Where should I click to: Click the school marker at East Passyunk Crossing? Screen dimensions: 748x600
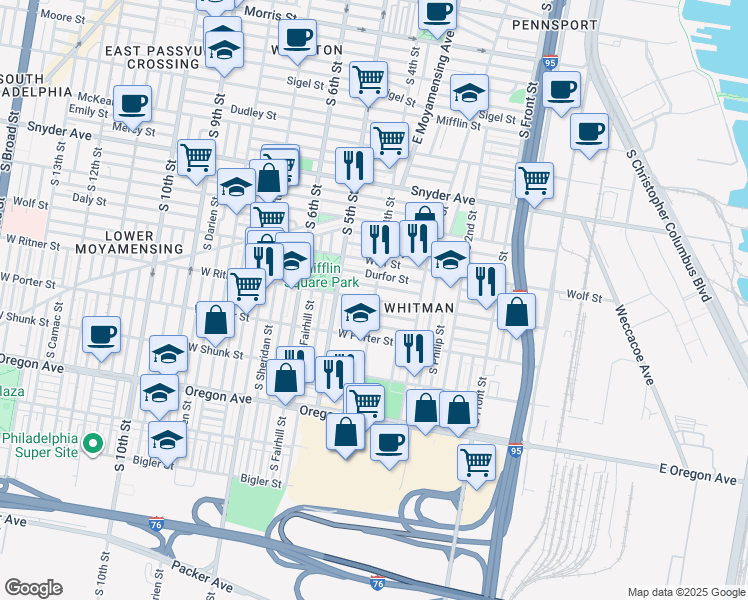[x=224, y=54]
